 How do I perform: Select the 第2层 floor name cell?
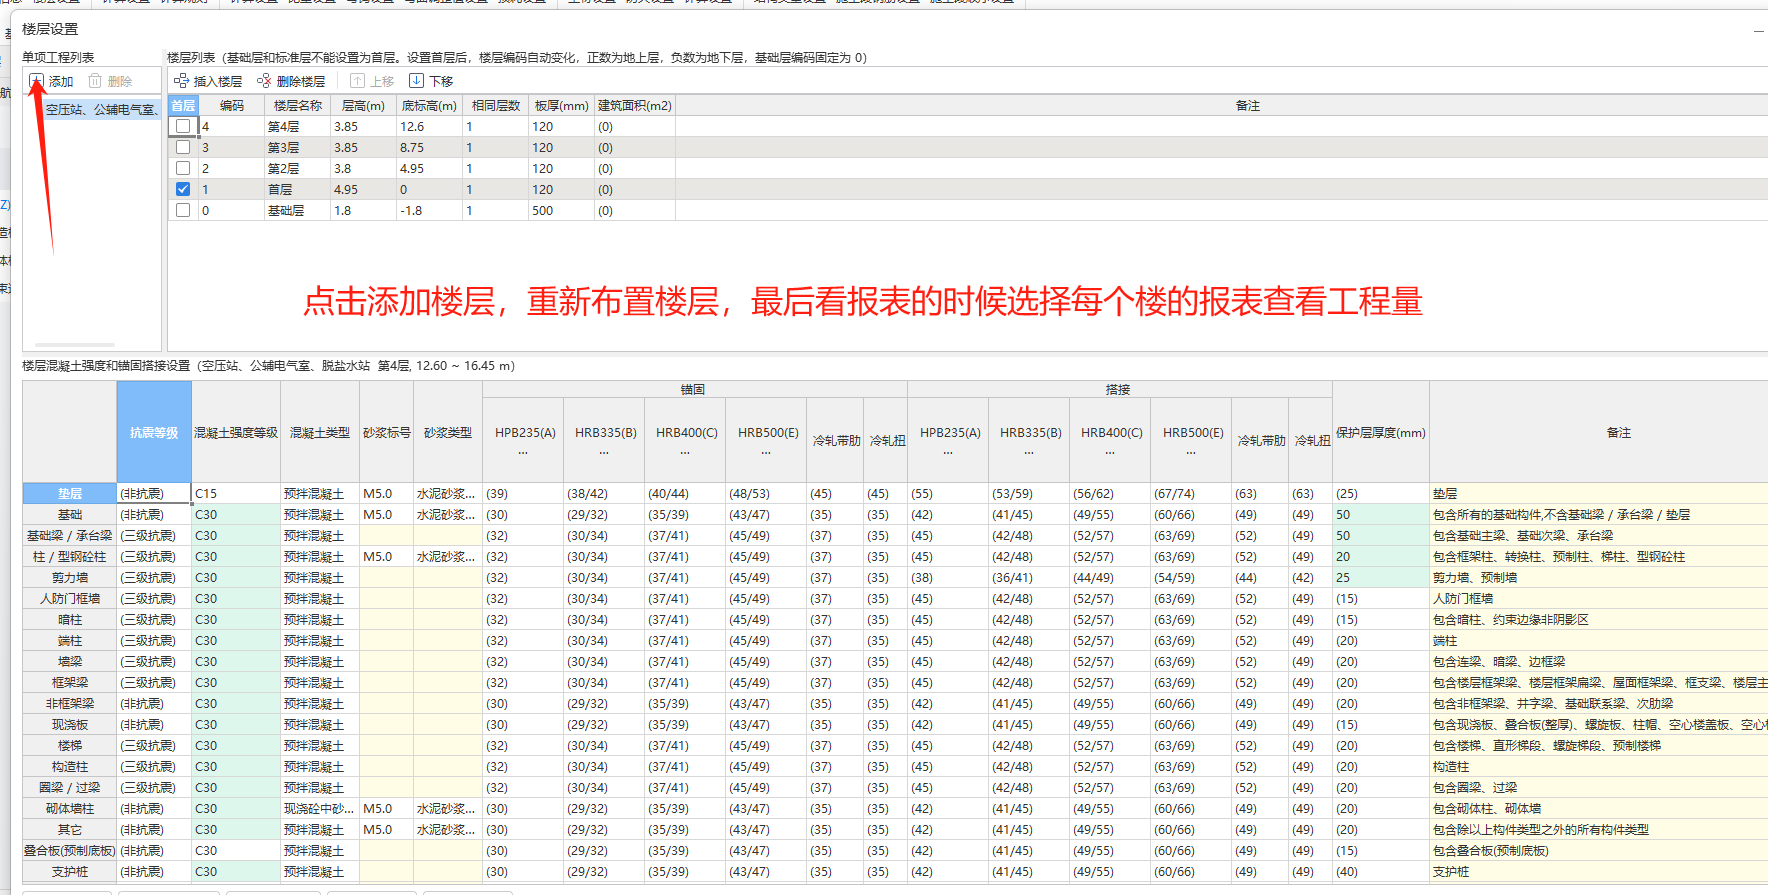tap(298, 168)
